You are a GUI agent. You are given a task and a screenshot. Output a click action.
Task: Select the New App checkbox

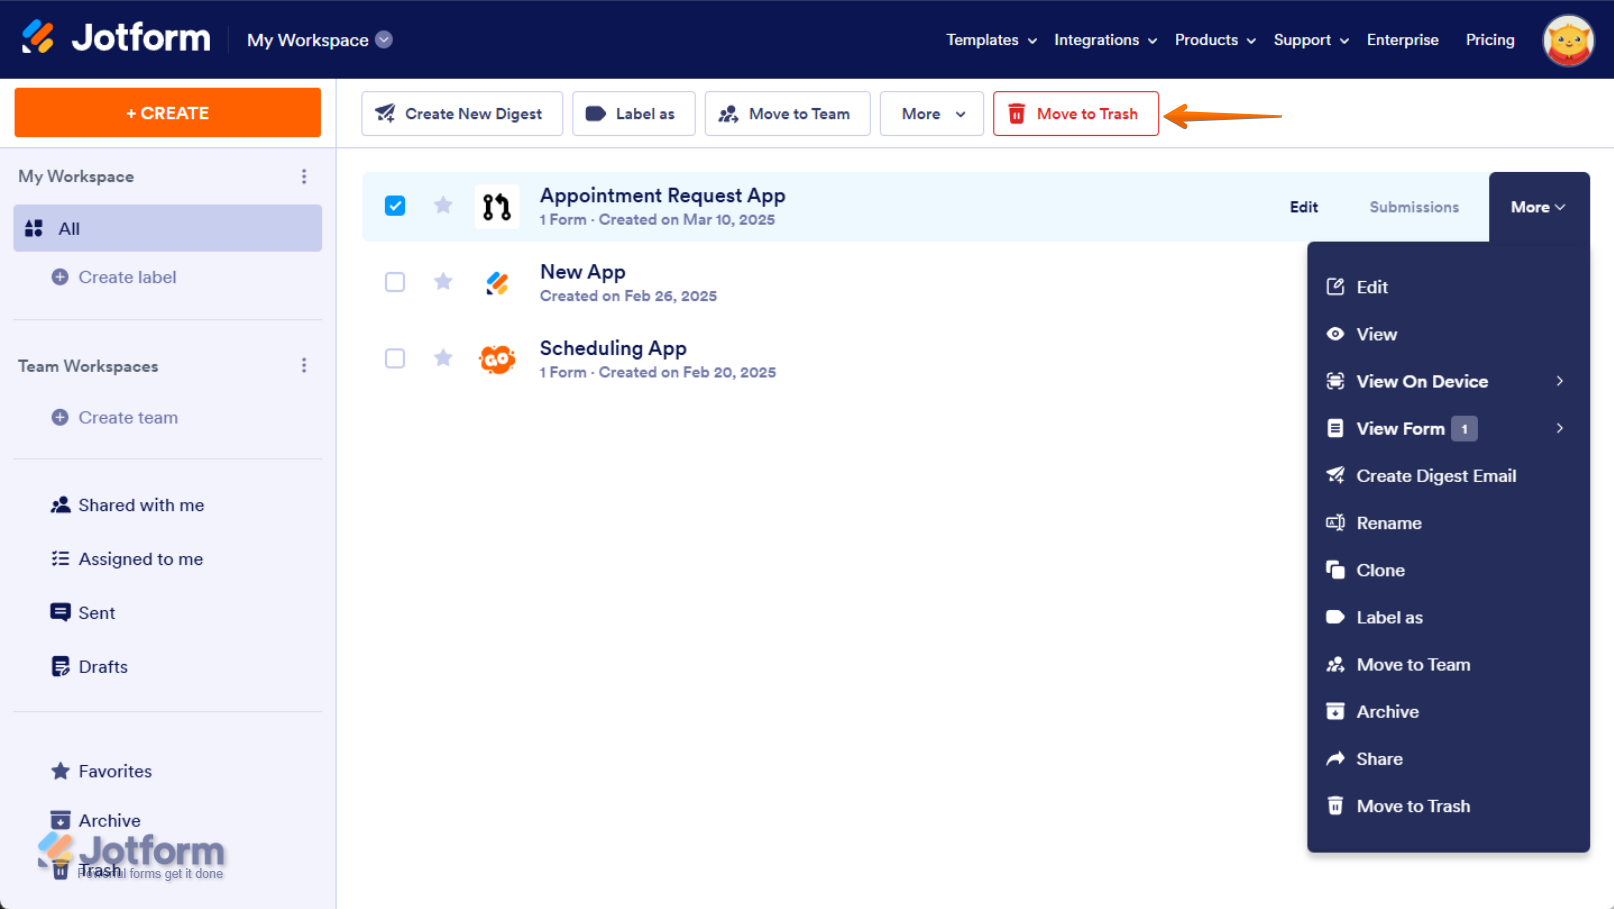395,282
